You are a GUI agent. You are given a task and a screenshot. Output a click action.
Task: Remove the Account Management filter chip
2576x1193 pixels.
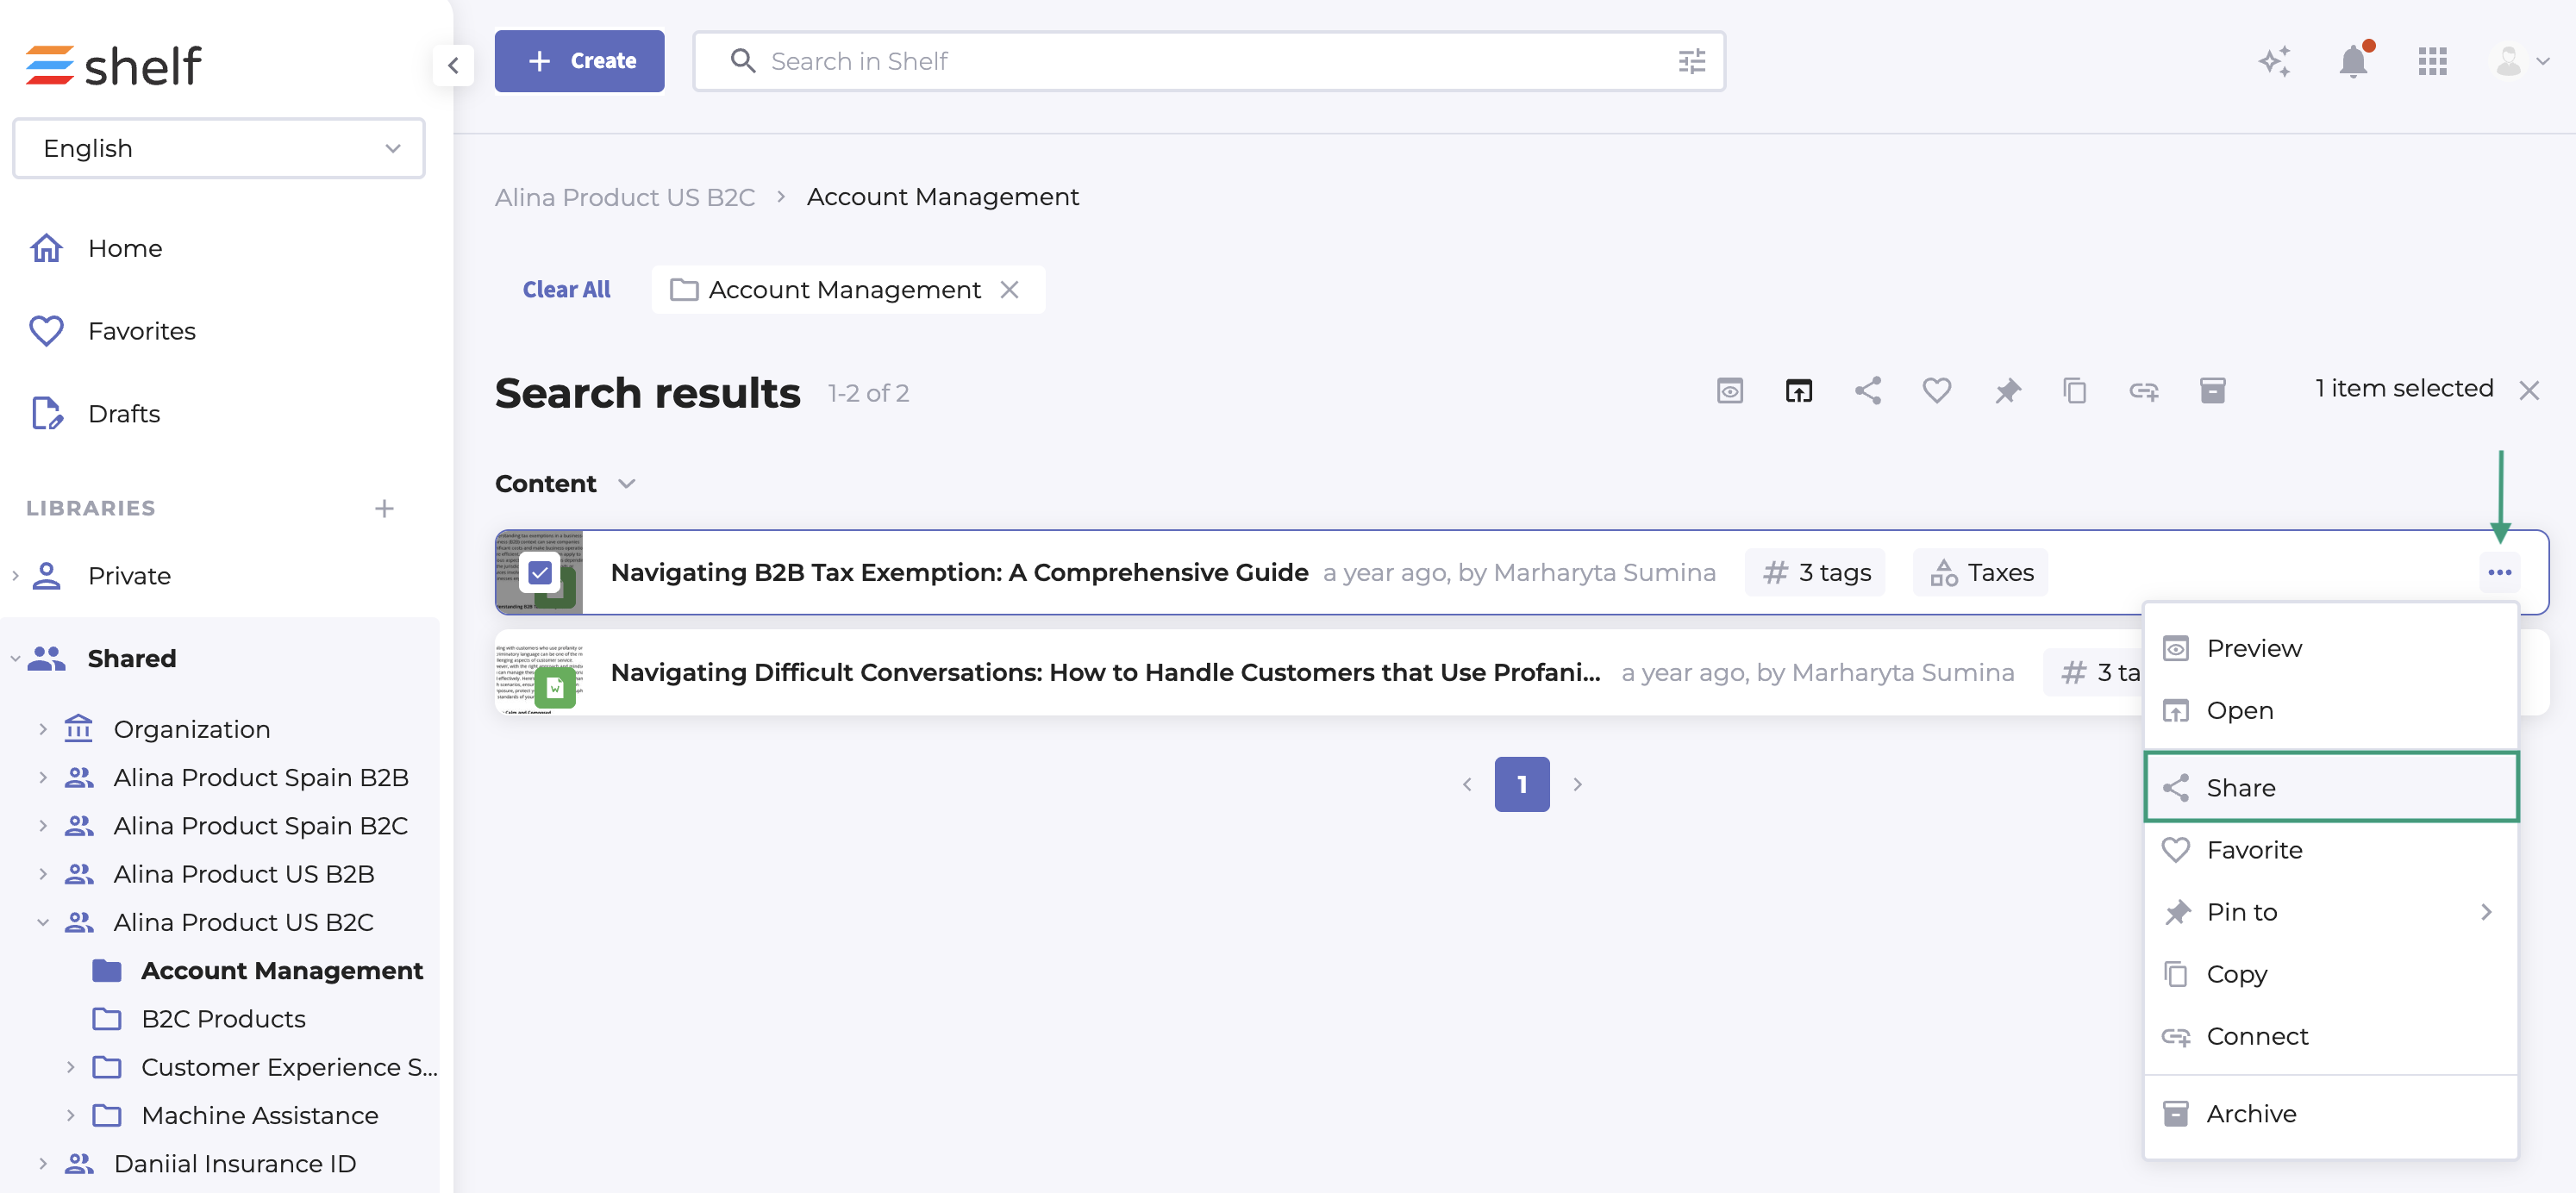point(1010,290)
